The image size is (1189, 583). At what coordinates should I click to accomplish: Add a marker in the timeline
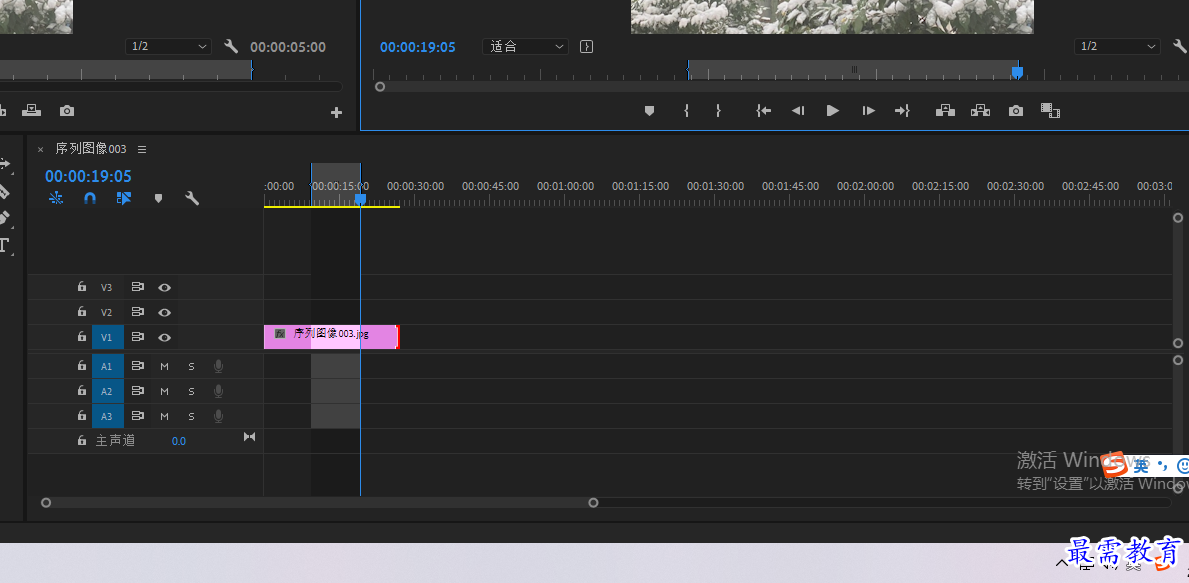[x=158, y=199]
